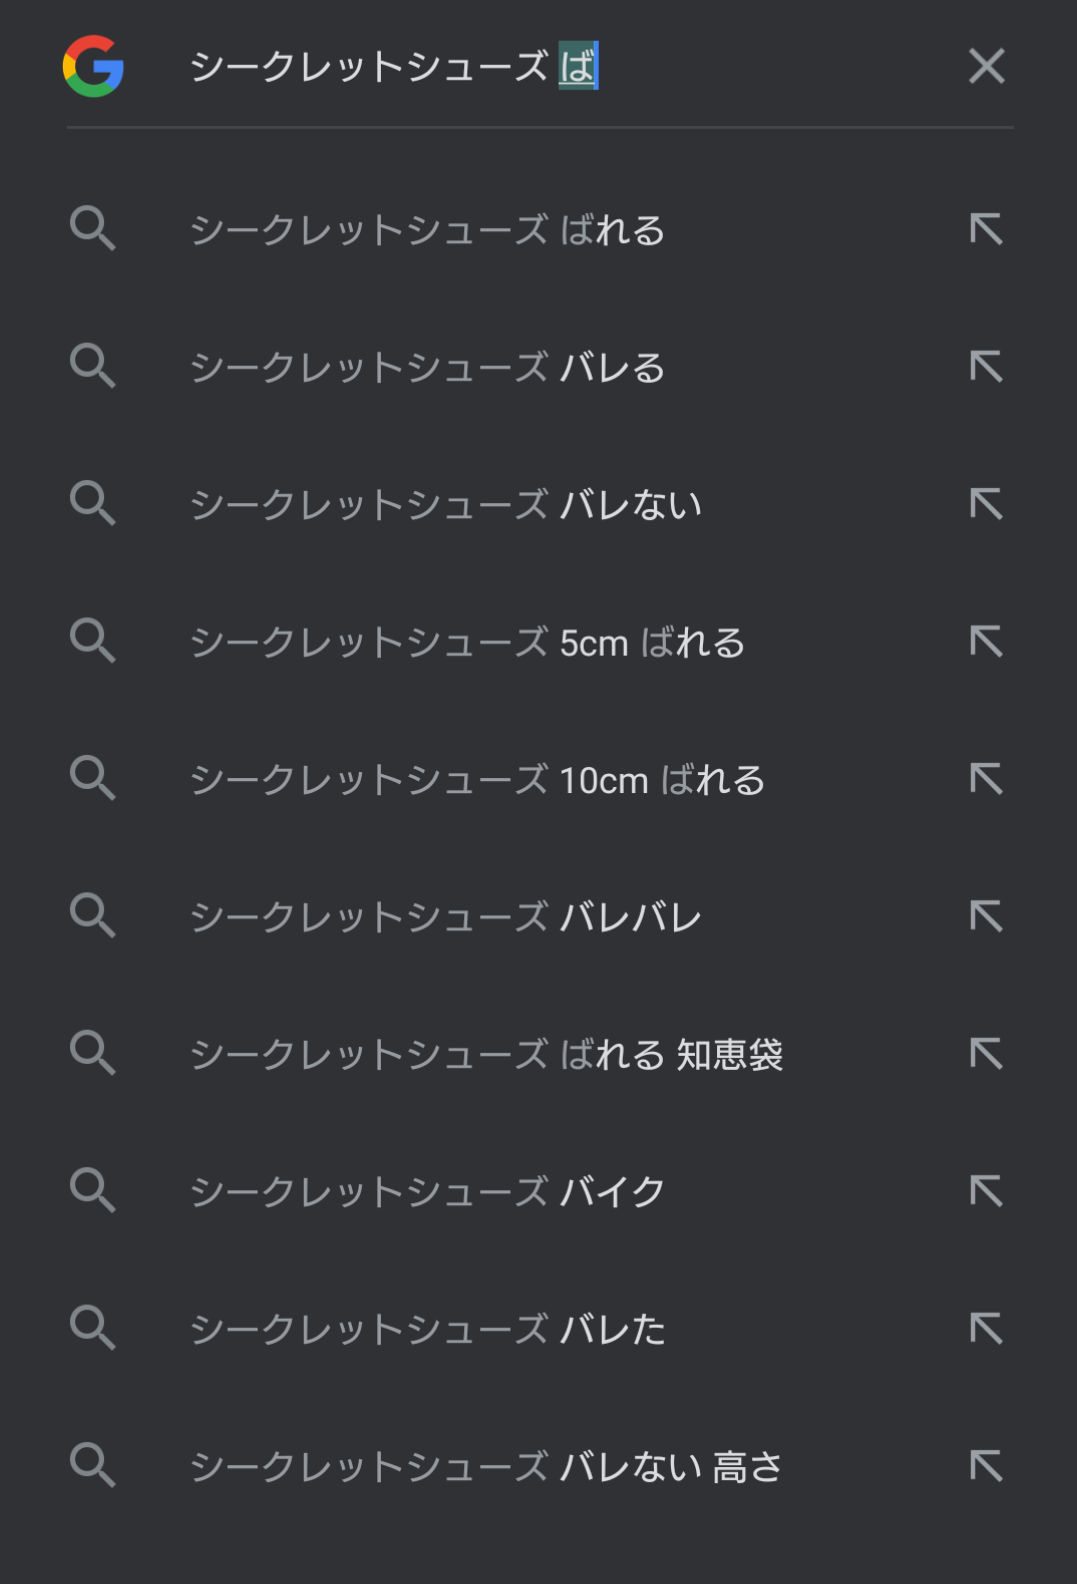Screen dimensions: 1077x1584
Task: Insert バレた suggestion via arrow icon
Action: [x=986, y=1328]
